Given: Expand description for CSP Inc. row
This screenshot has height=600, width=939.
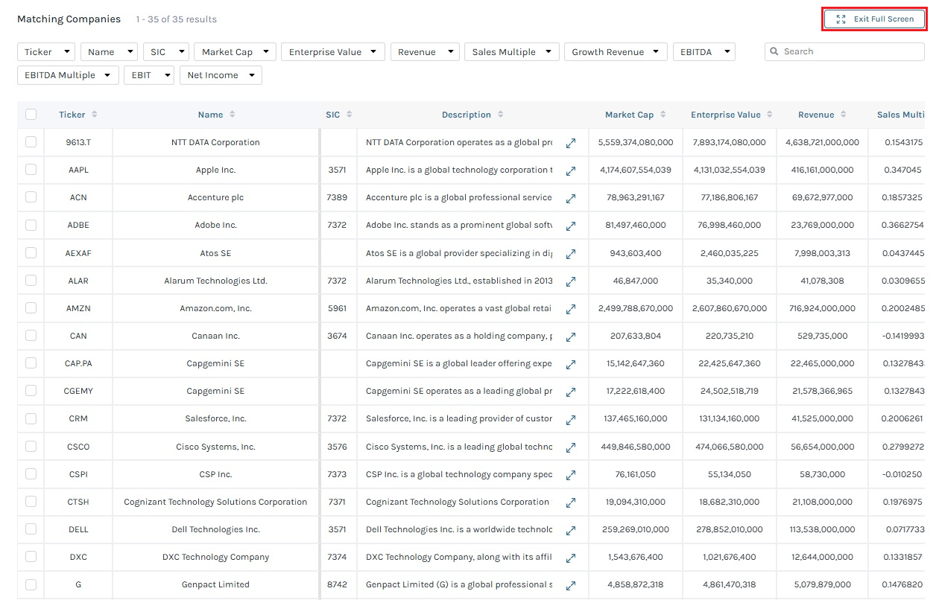Looking at the screenshot, I should (571, 475).
